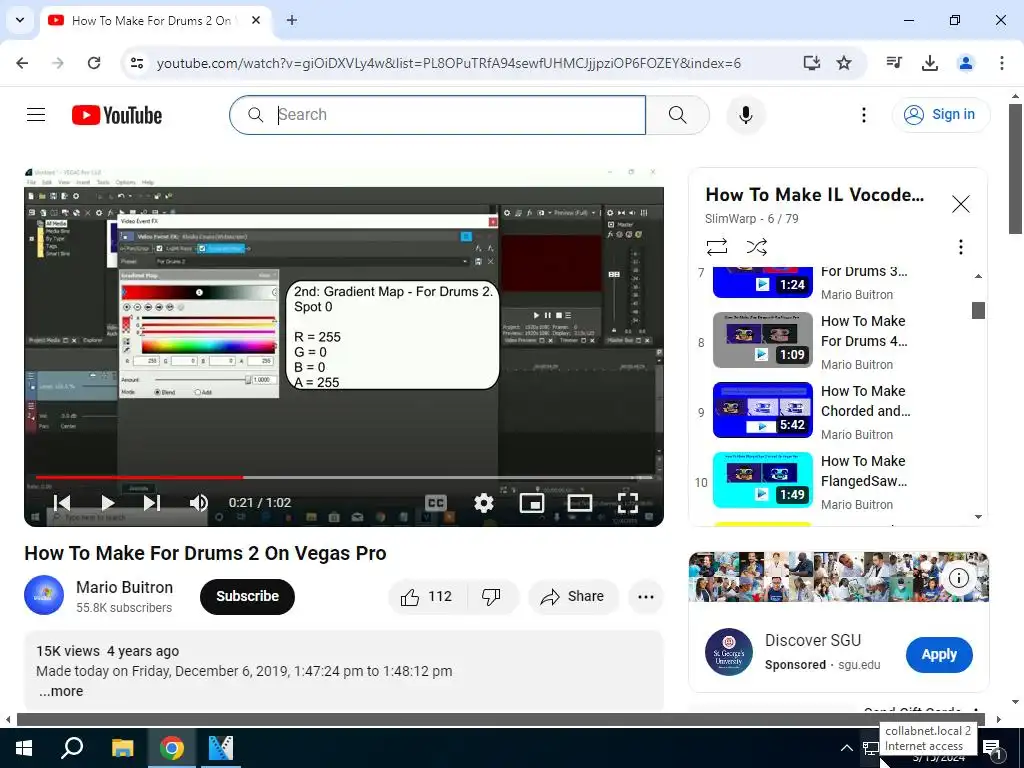
Task: Enable miniplayer mode
Action: coord(532,502)
